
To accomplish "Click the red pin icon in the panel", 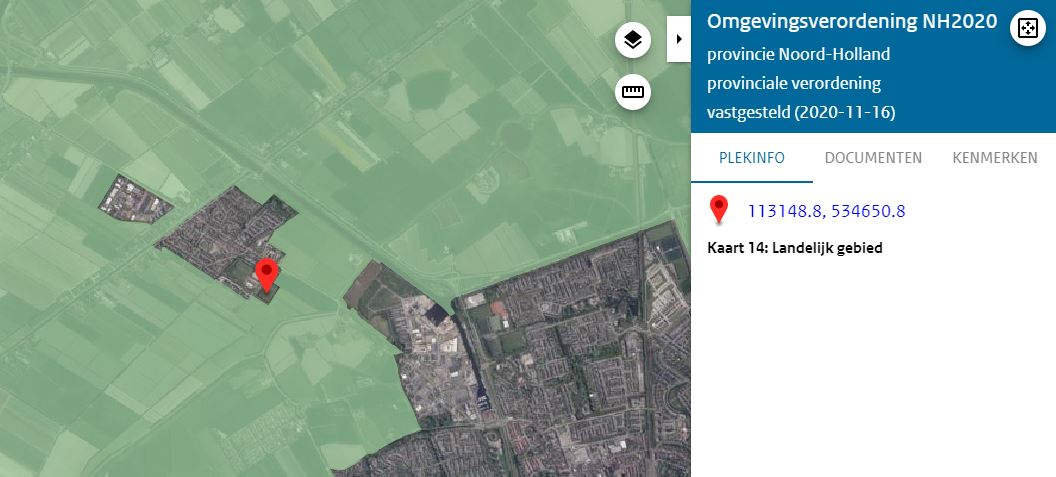I will [x=719, y=210].
